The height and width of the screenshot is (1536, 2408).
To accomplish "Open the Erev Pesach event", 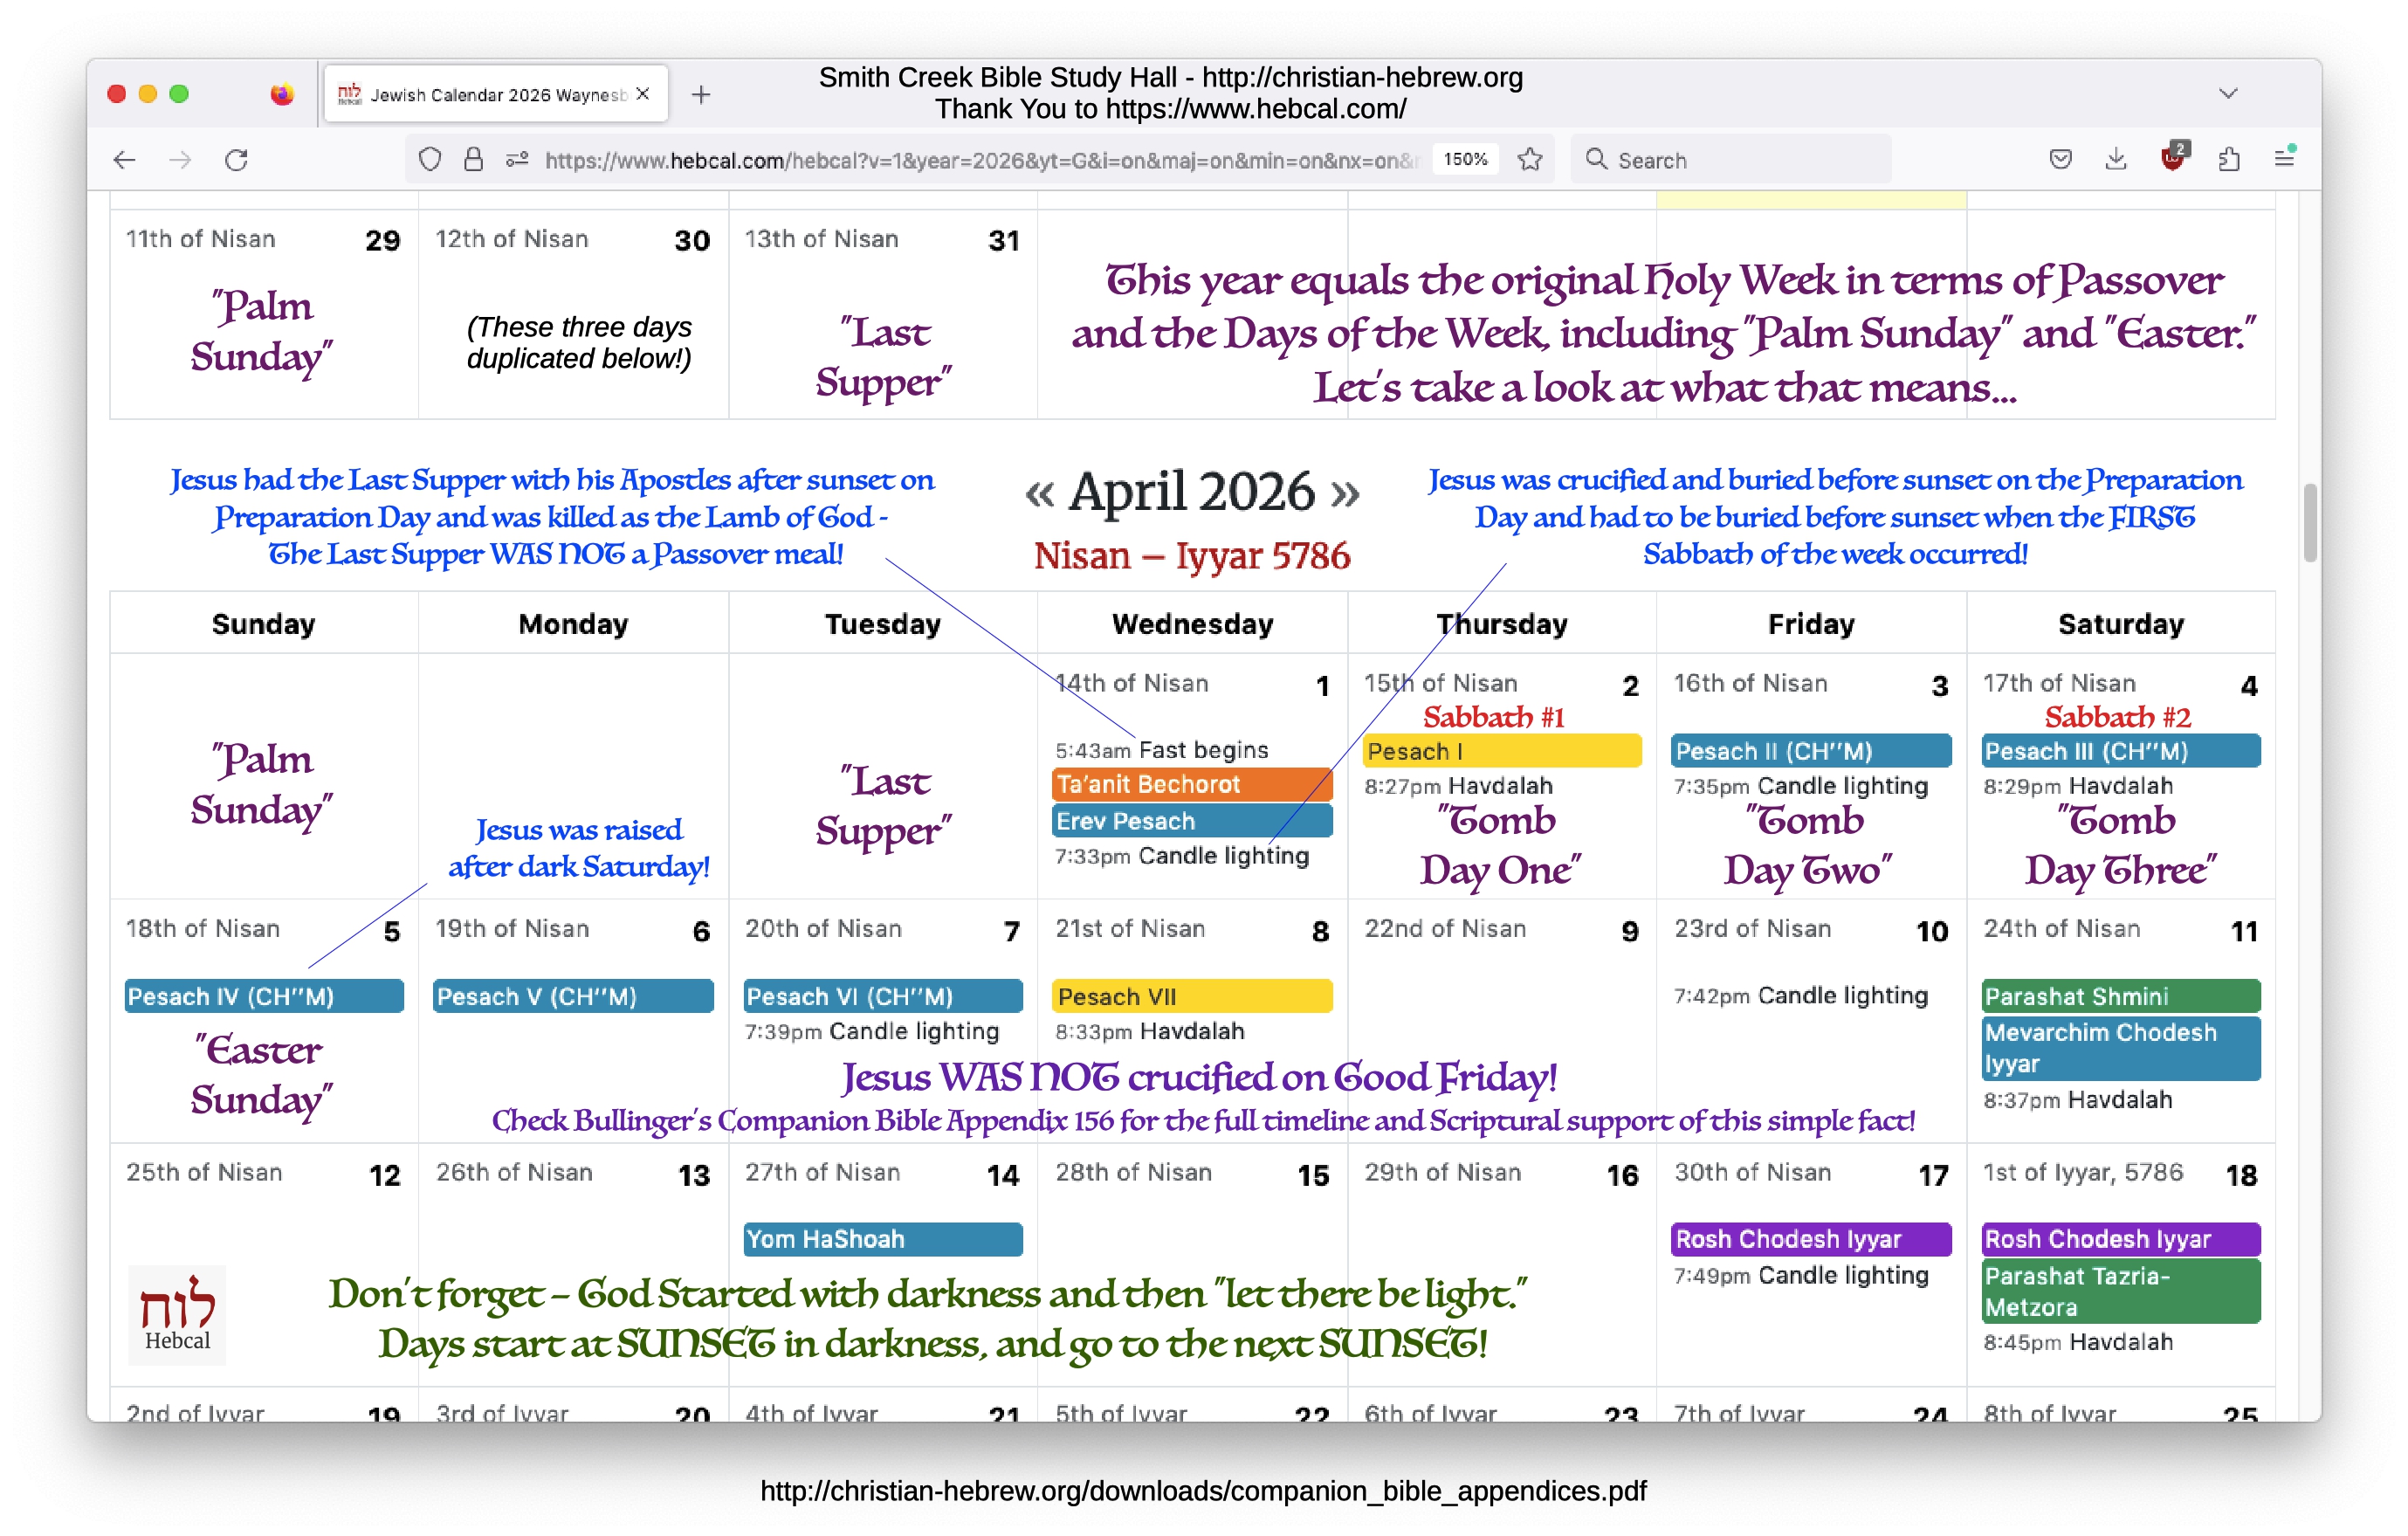I will 1192,821.
